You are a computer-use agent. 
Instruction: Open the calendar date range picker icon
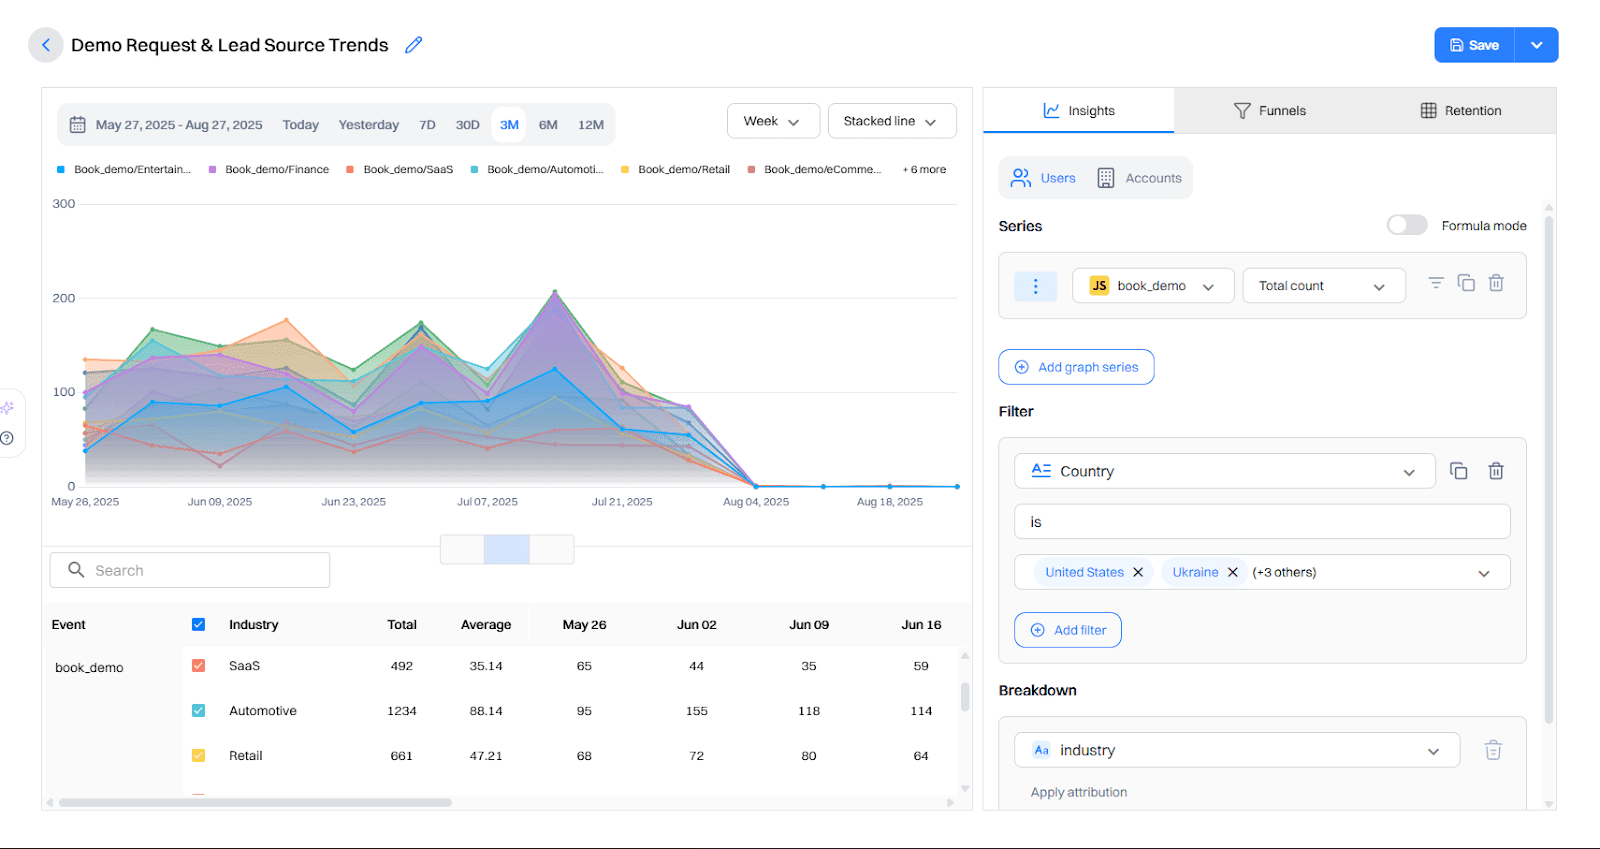(77, 125)
